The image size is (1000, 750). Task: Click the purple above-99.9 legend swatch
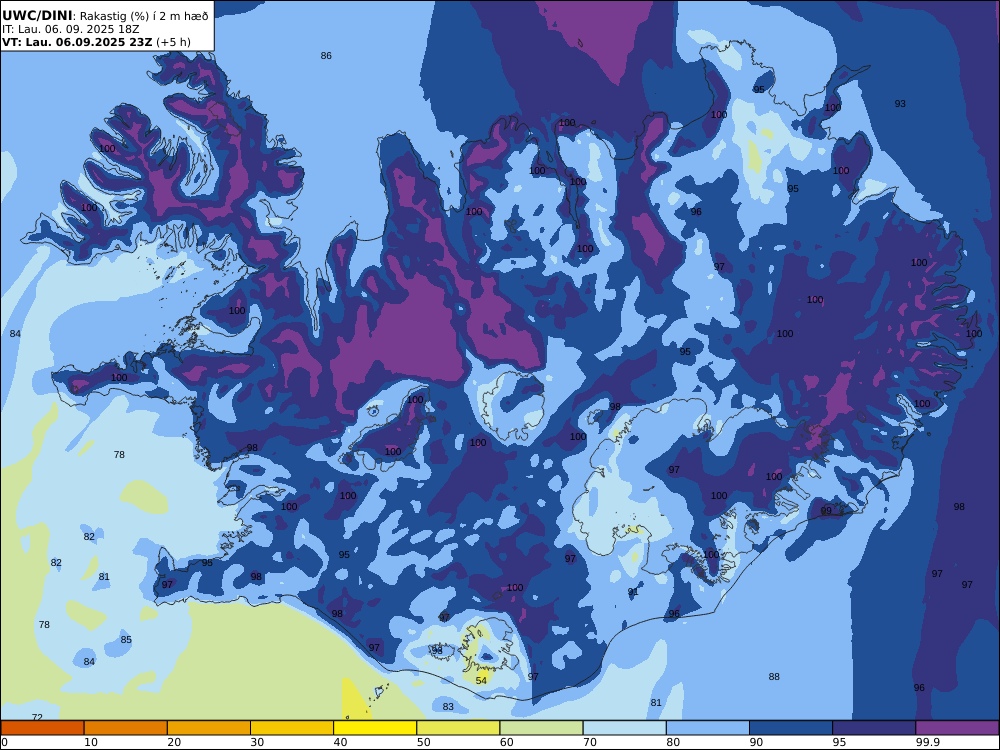click(x=957, y=728)
